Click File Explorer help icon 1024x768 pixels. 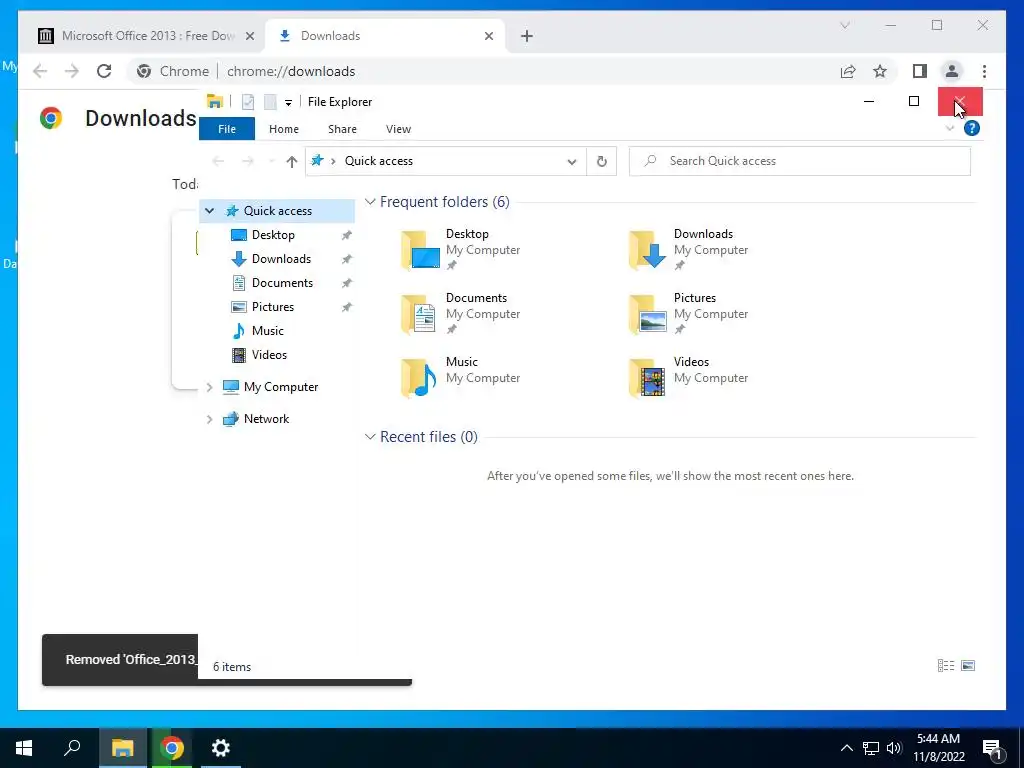972,128
